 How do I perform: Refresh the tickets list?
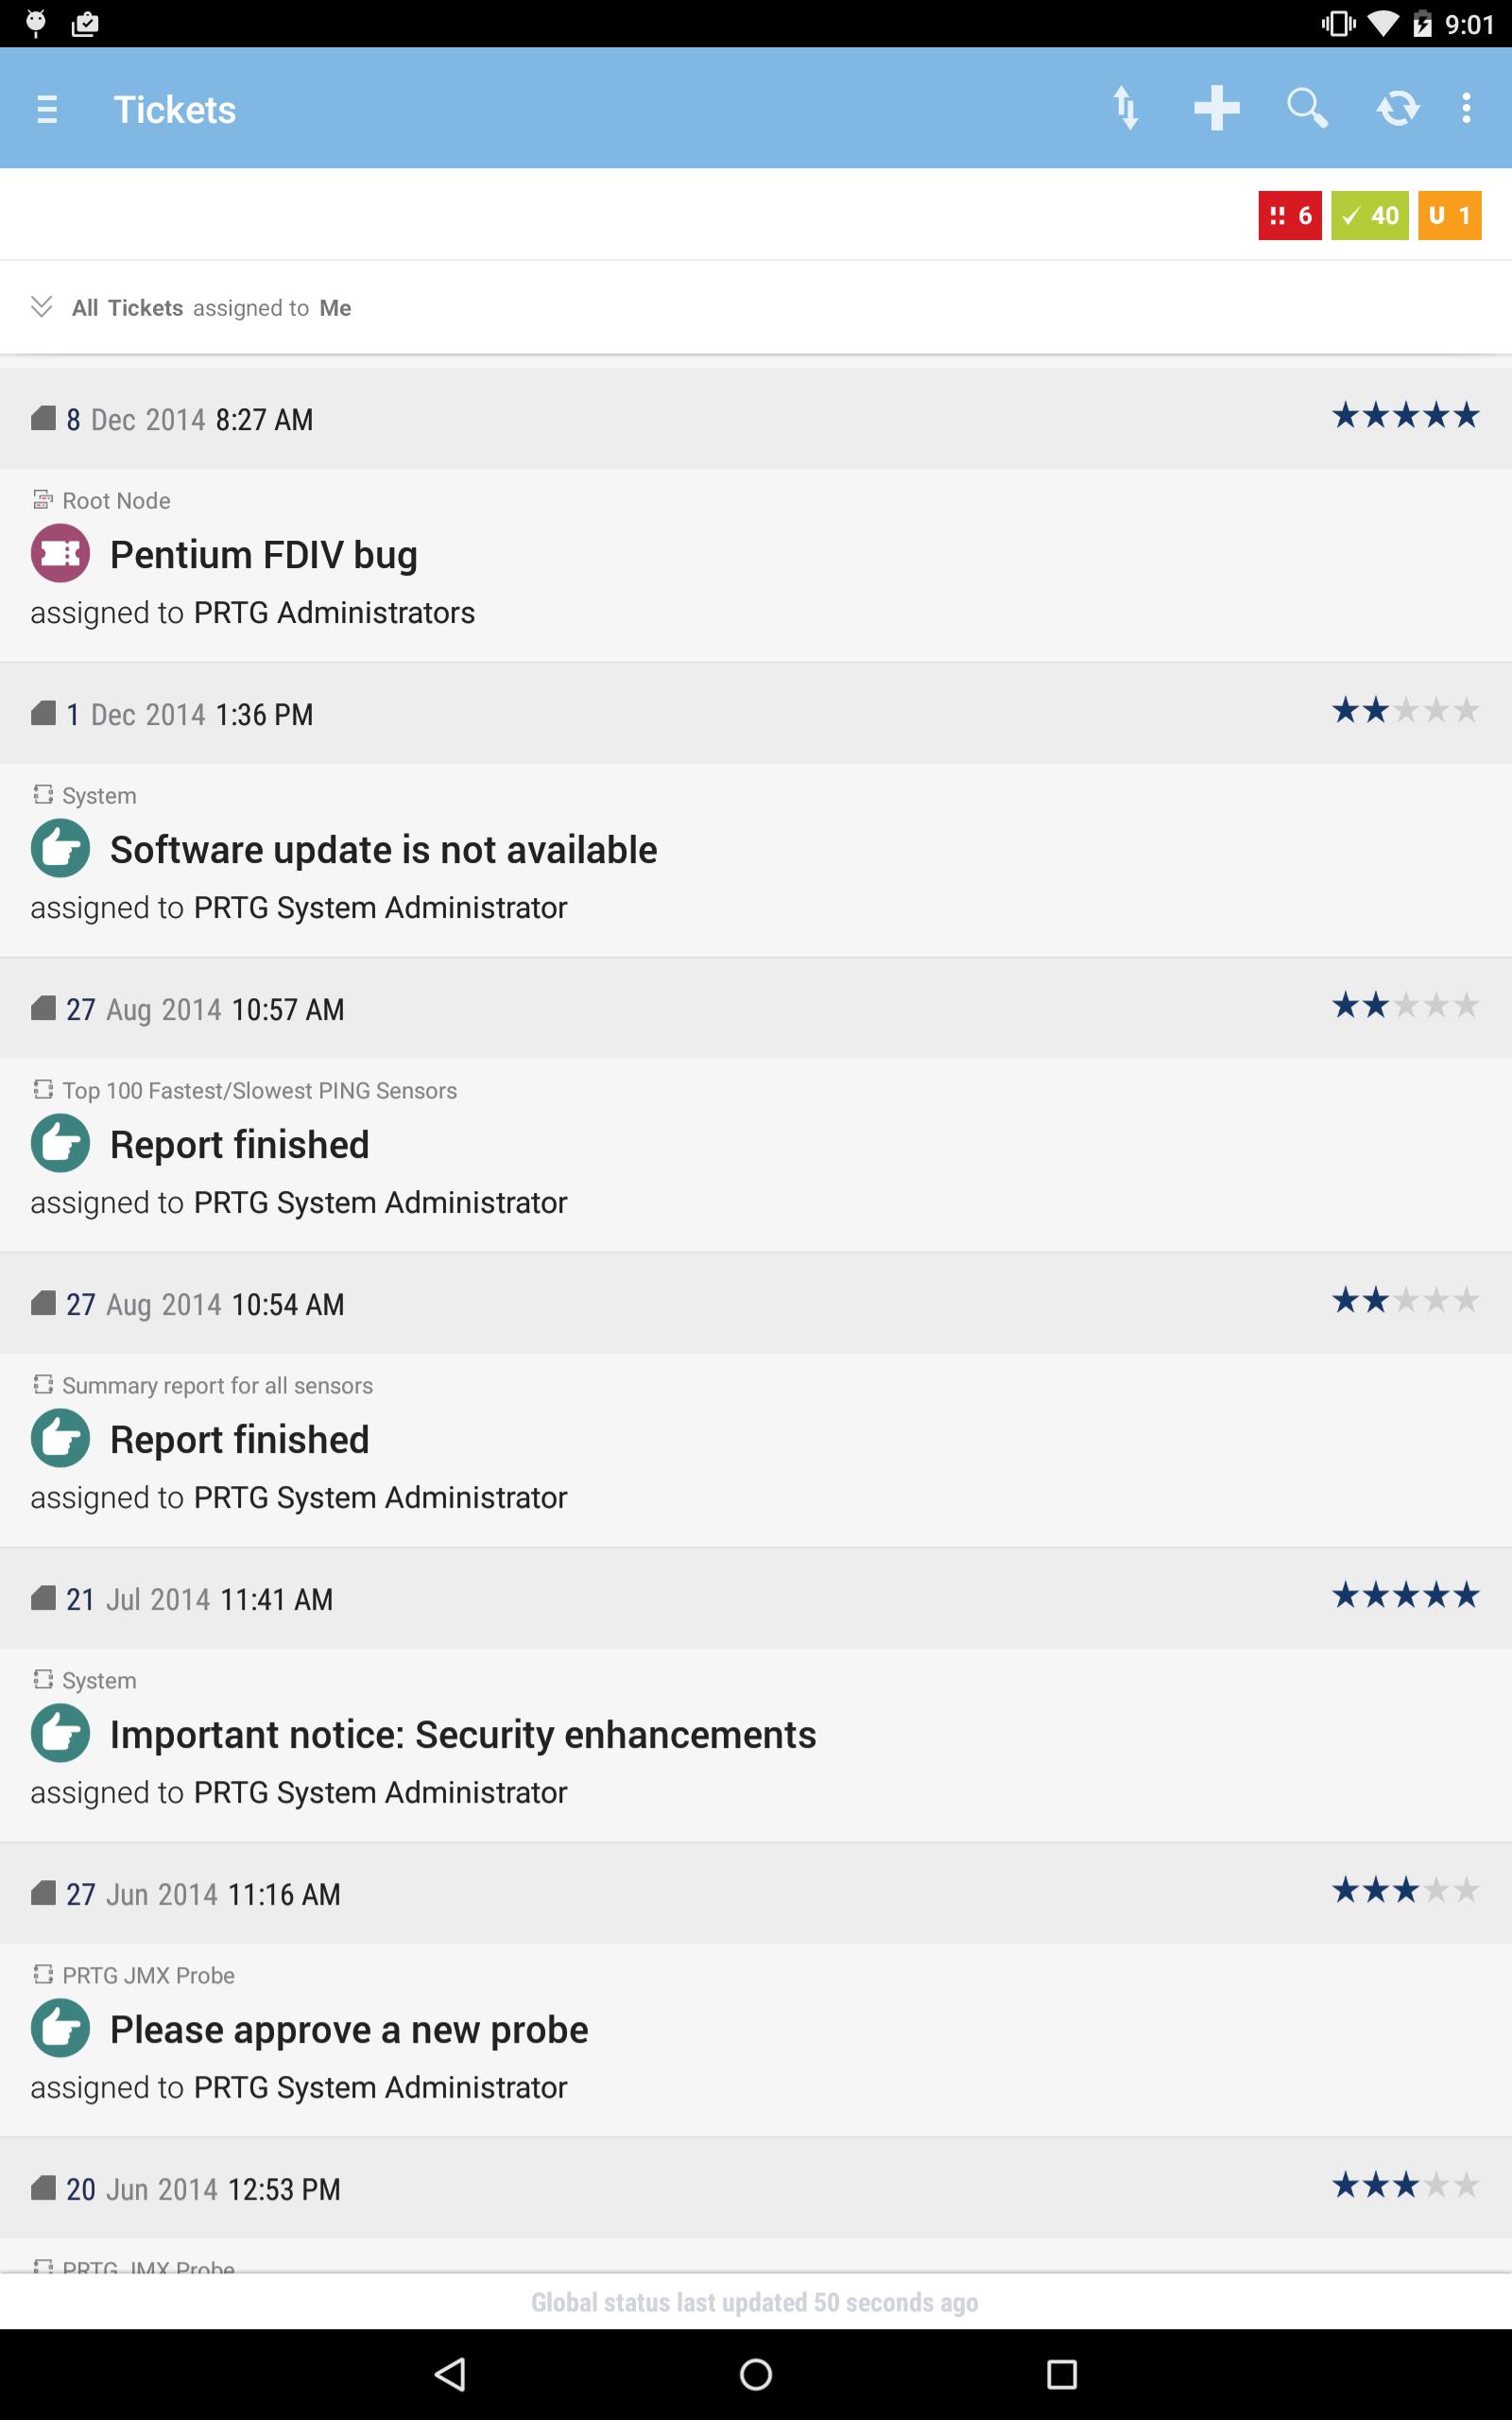pyautogui.click(x=1397, y=108)
